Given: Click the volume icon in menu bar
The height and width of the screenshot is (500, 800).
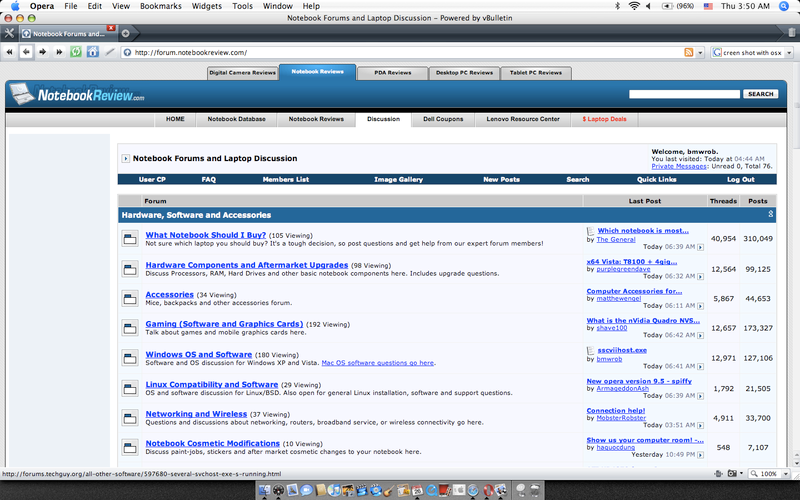Looking at the screenshot, I should tap(648, 6).
